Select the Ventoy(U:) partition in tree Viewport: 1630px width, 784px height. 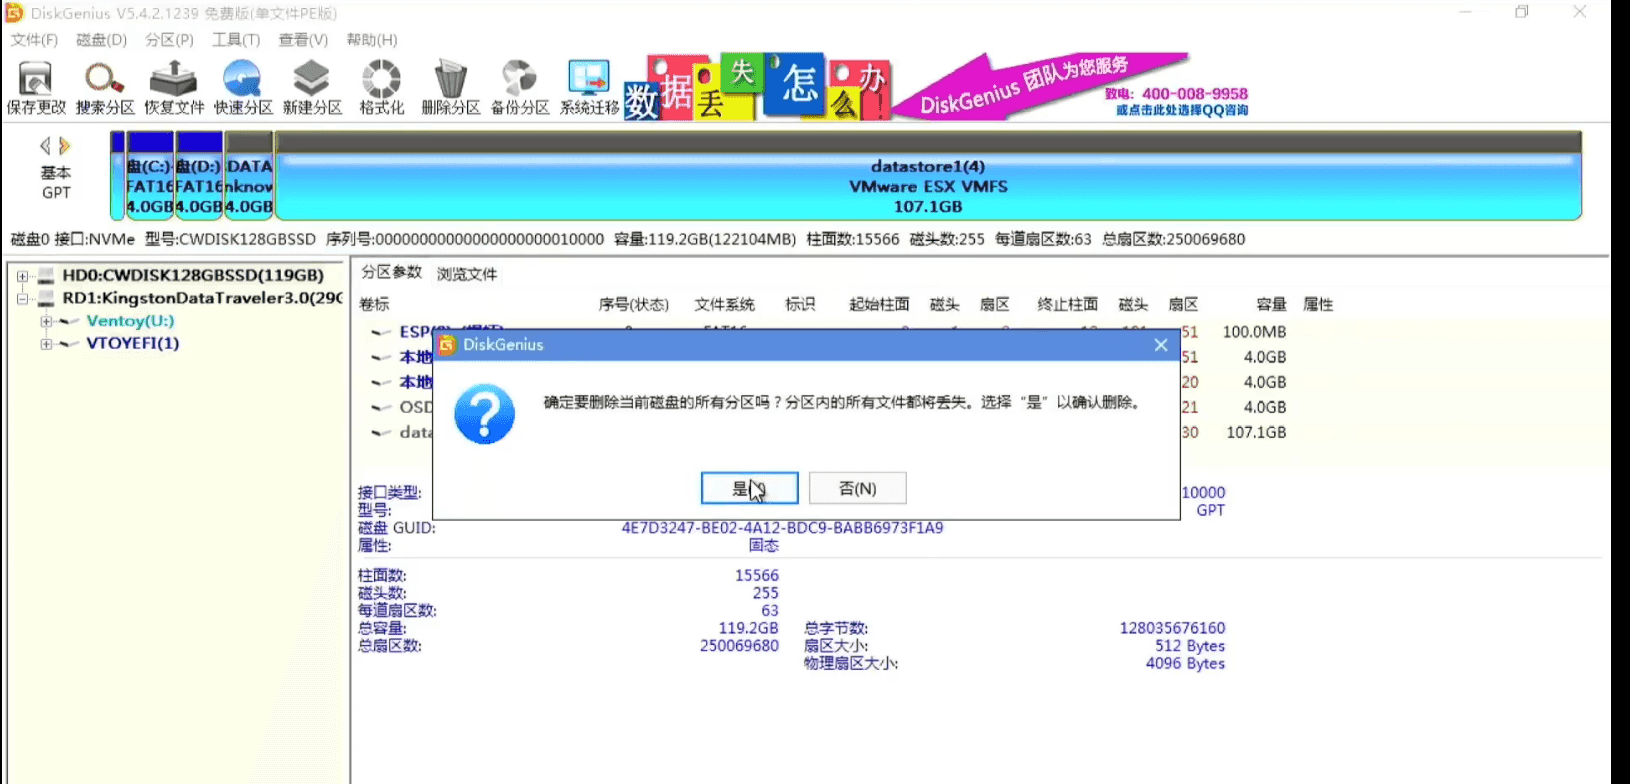130,321
